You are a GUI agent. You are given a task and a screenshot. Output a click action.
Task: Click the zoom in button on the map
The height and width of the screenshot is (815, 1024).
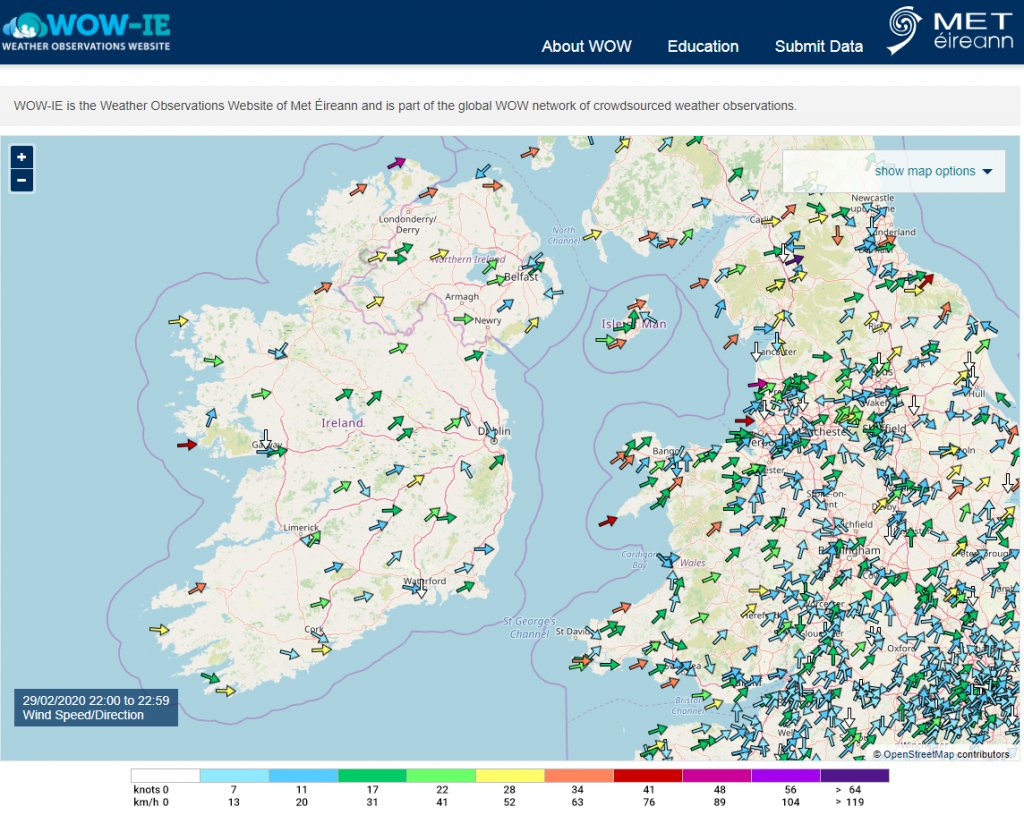click(x=21, y=157)
